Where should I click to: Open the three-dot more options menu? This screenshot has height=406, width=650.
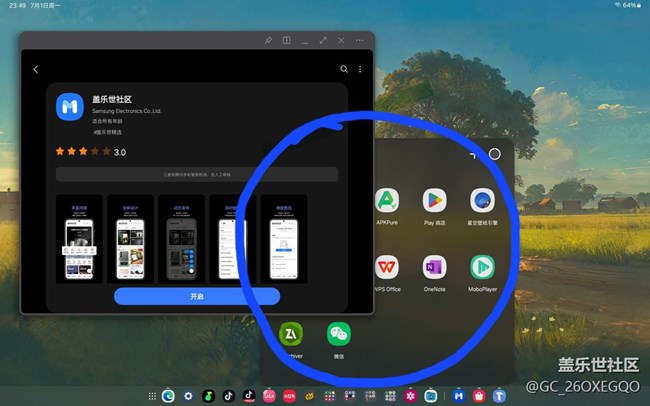(360, 69)
